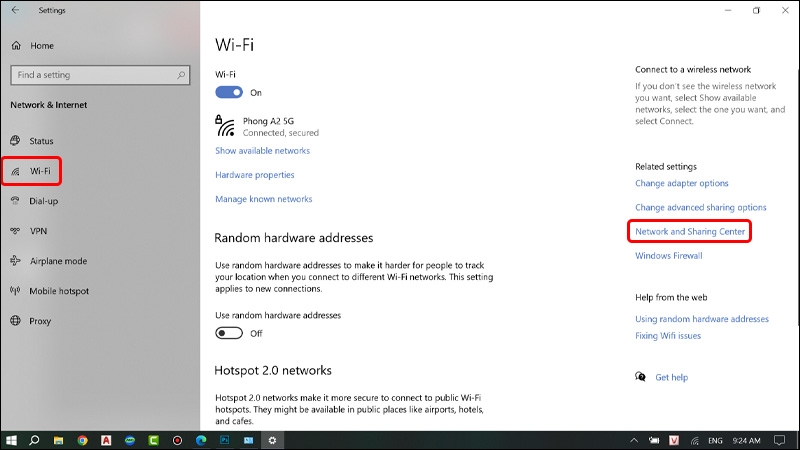Image resolution: width=800 pixels, height=450 pixels.
Task: Open Show available networks link
Action: coord(262,151)
